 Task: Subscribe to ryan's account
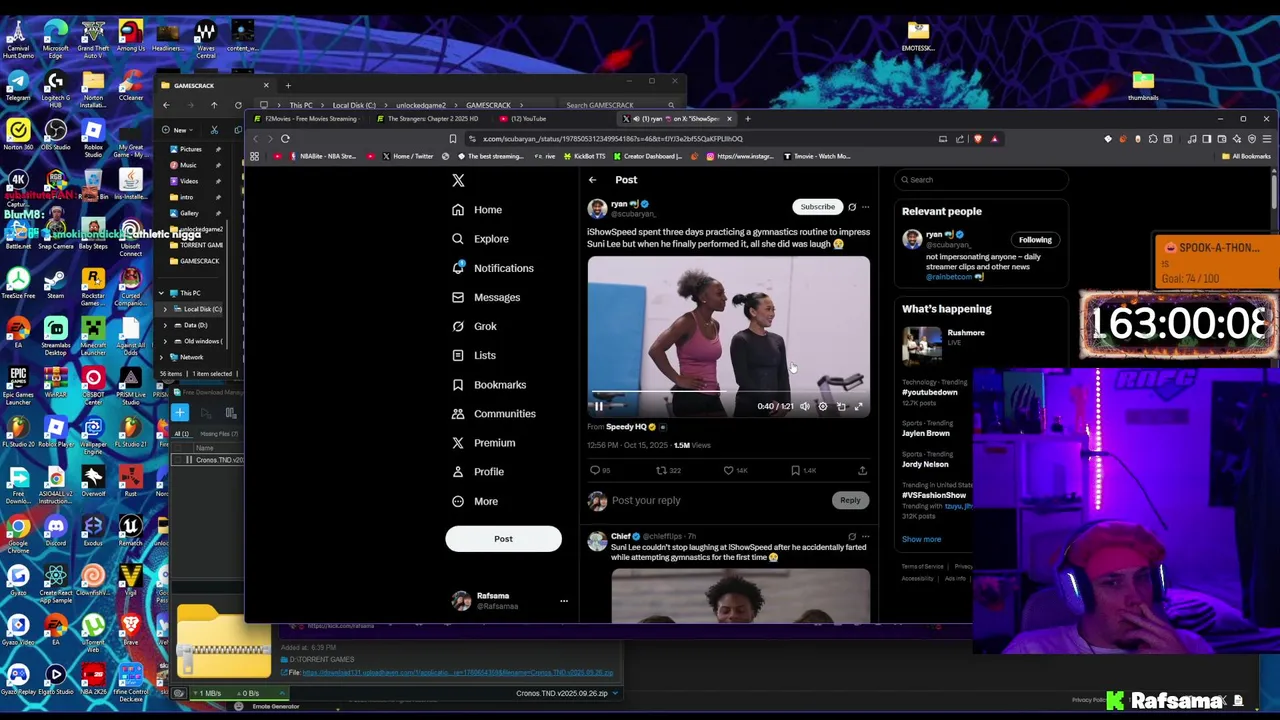(817, 207)
